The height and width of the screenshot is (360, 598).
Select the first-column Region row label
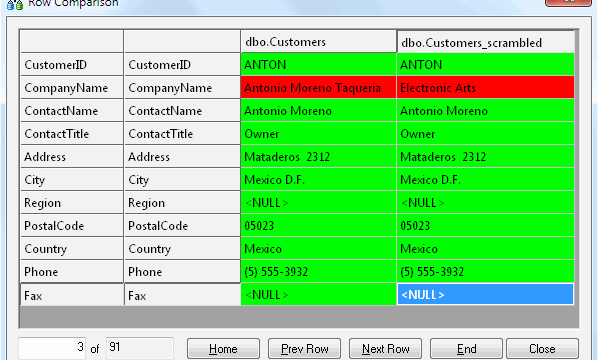72,202
